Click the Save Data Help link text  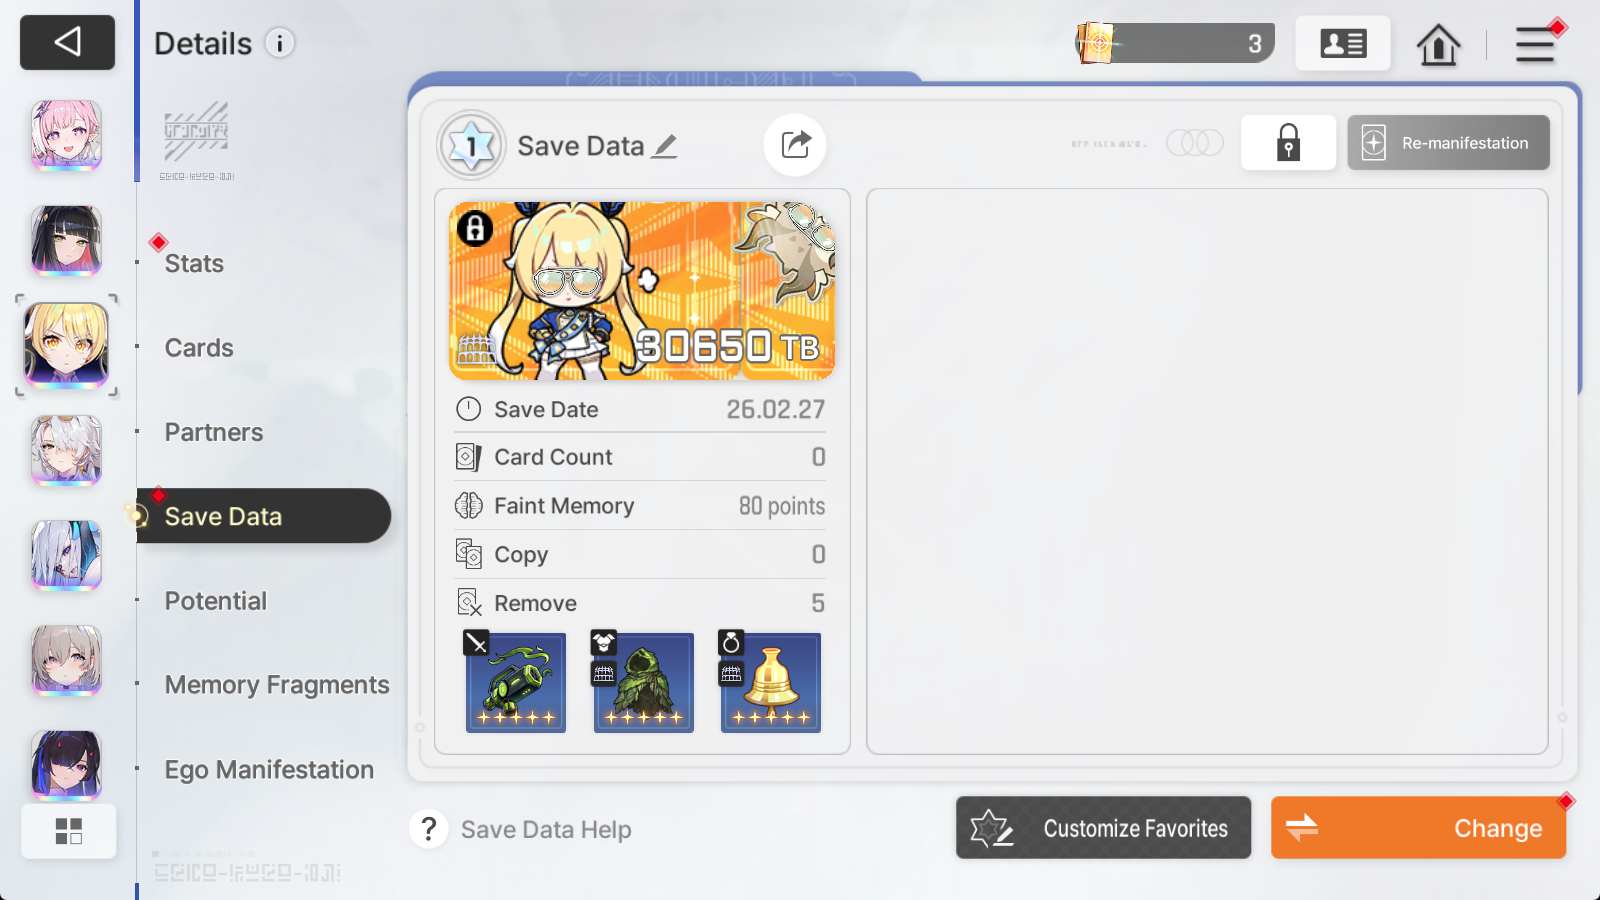[546, 829]
